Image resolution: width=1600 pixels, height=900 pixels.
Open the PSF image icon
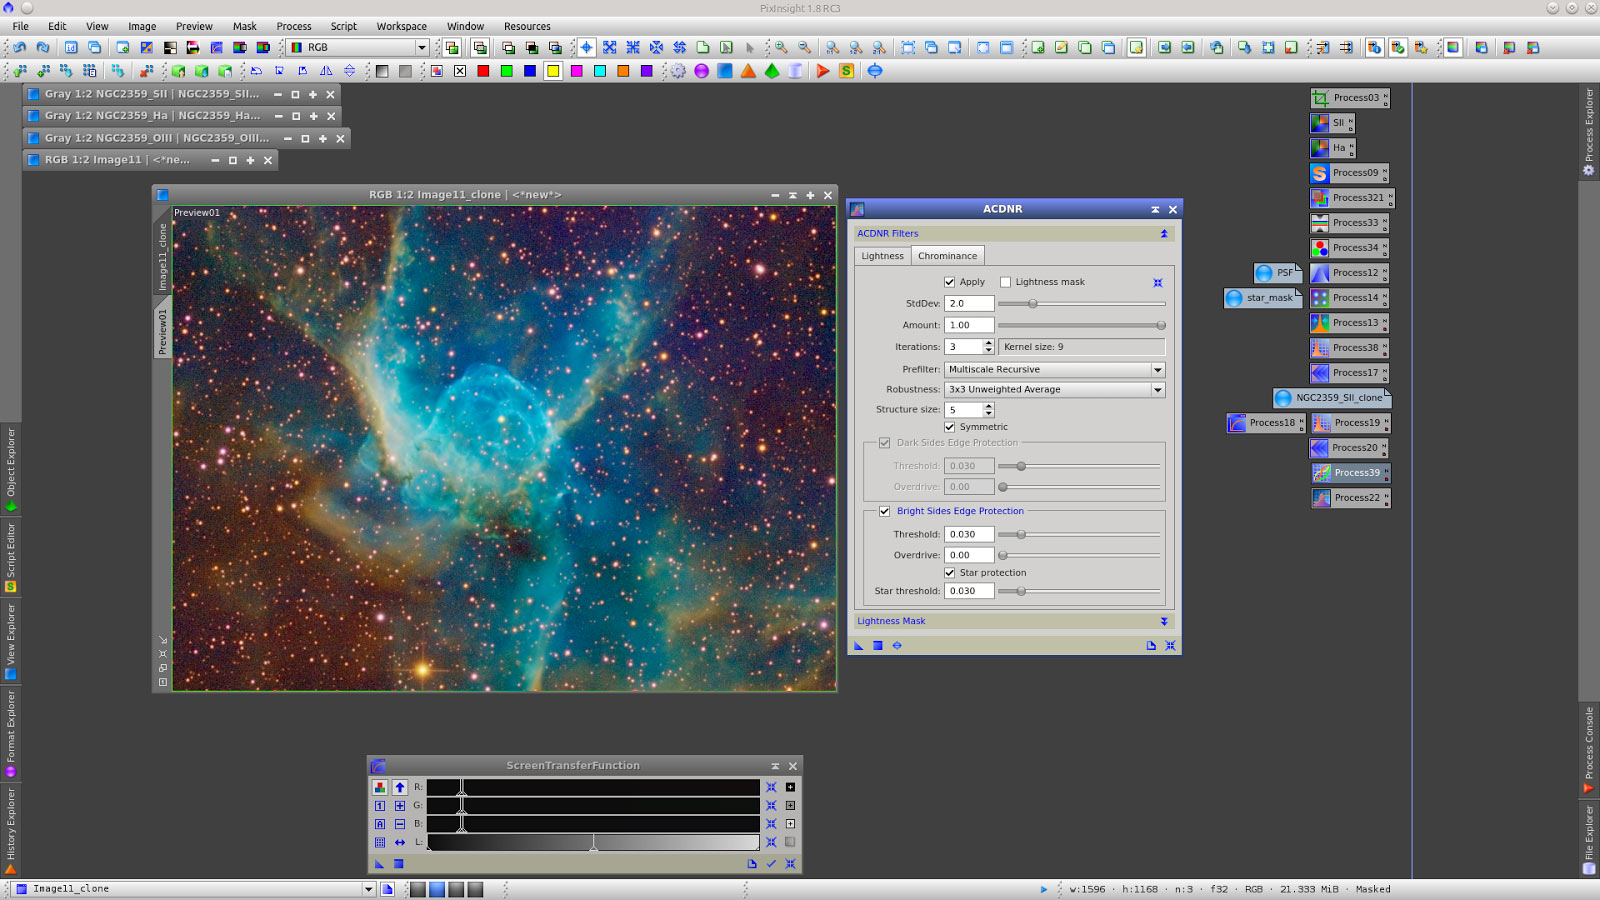click(x=1277, y=273)
